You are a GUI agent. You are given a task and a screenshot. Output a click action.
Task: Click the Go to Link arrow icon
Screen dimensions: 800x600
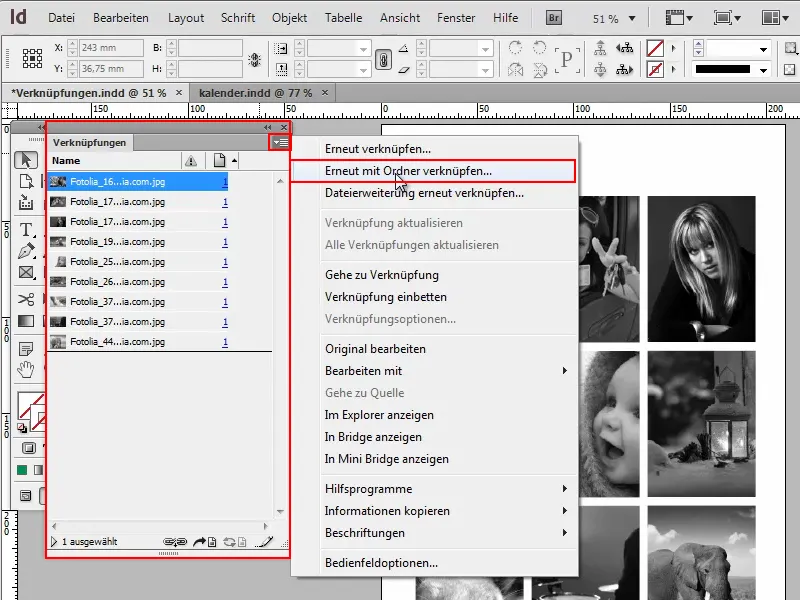(x=205, y=542)
